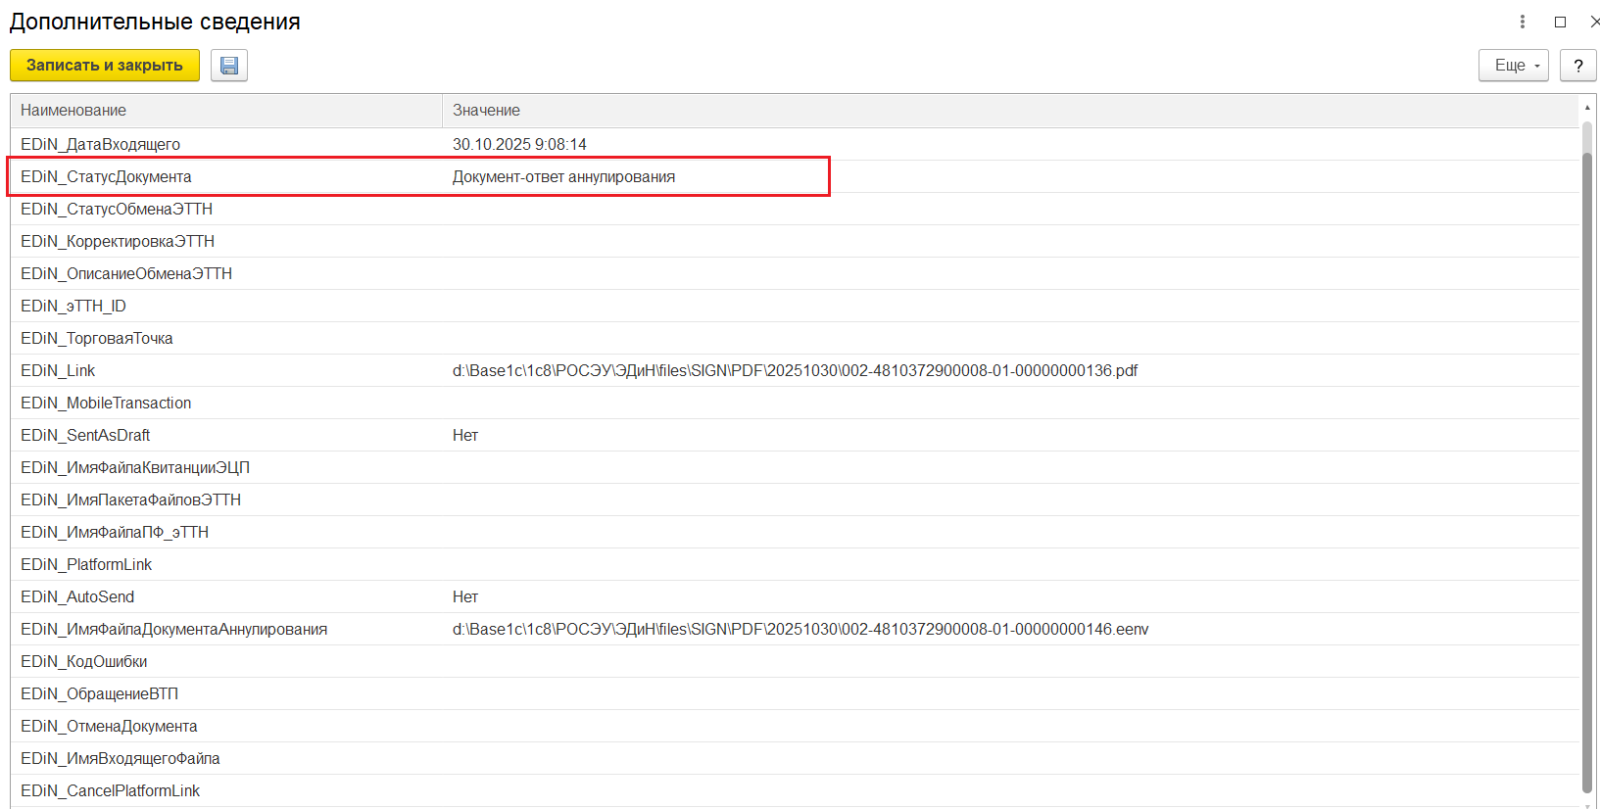Click the EDiN_AutoSend Нет value cell
1600x809 pixels.
(465, 597)
